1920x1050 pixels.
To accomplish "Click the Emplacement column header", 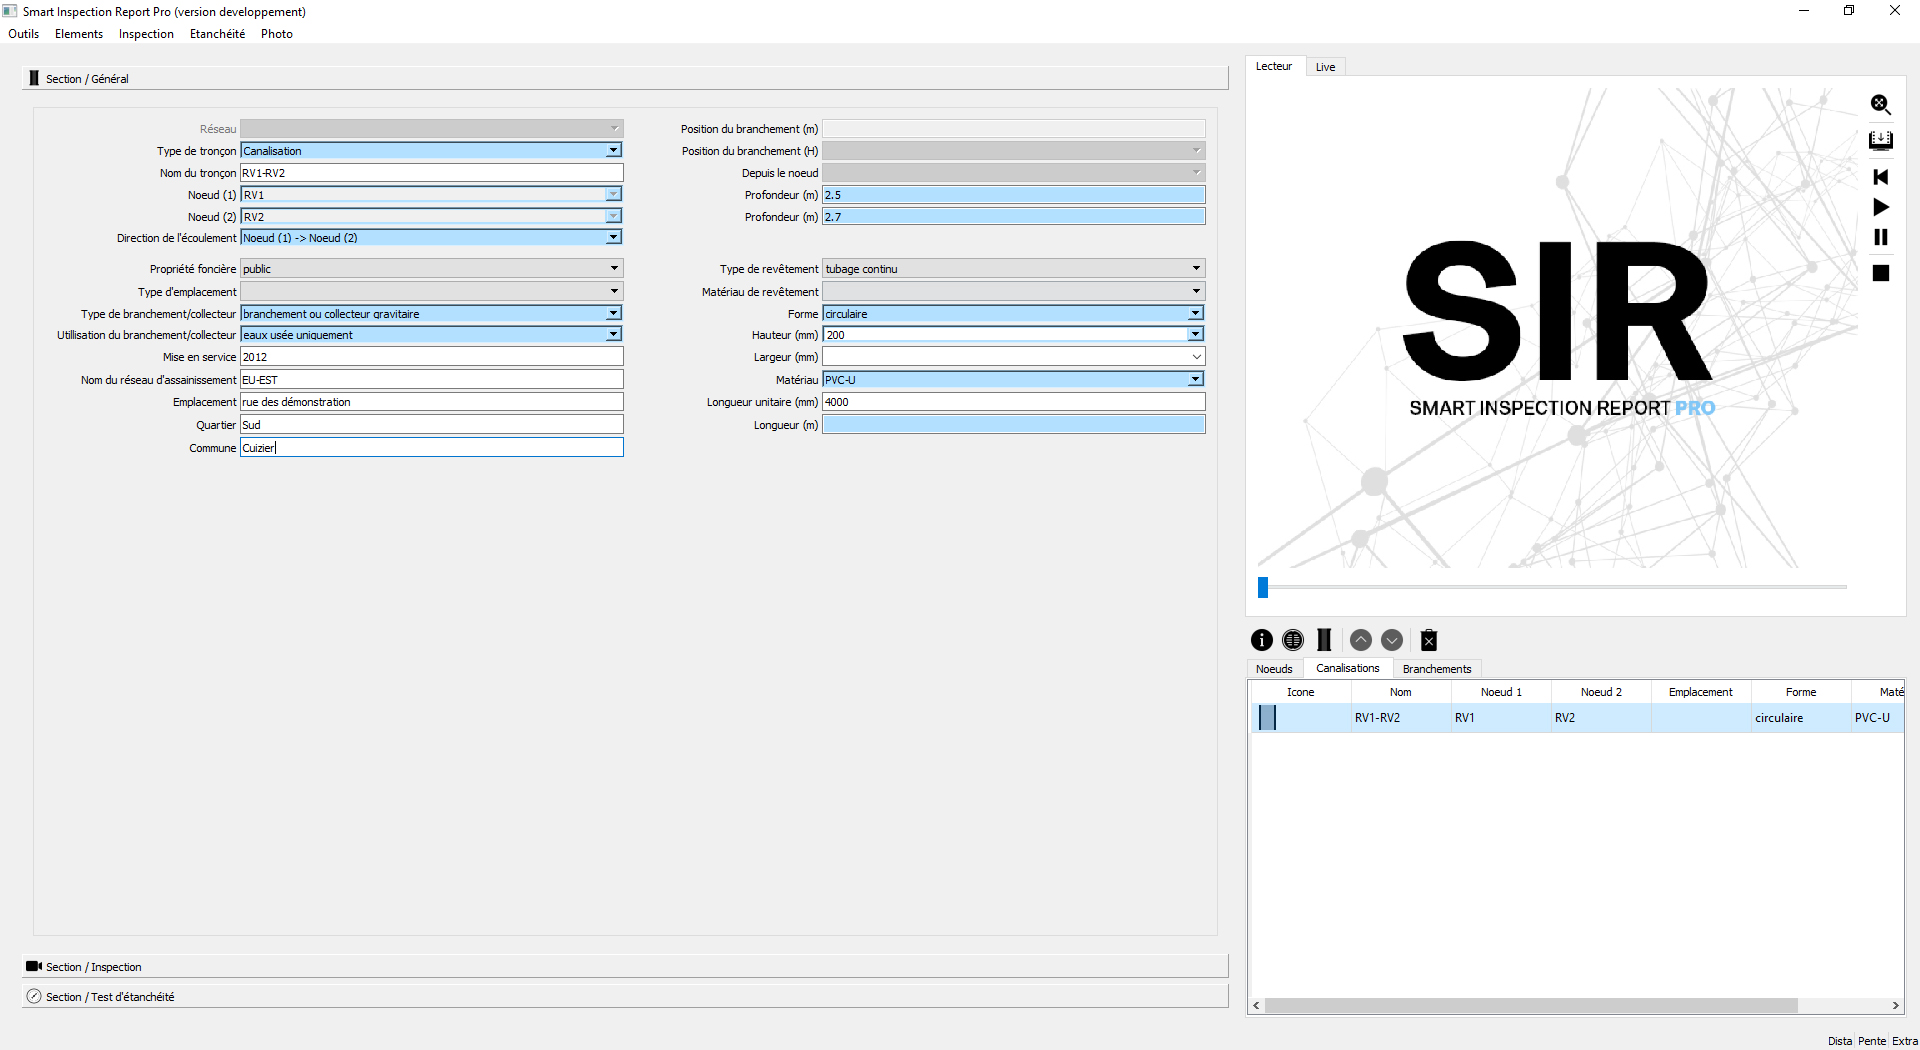I will click(1701, 692).
